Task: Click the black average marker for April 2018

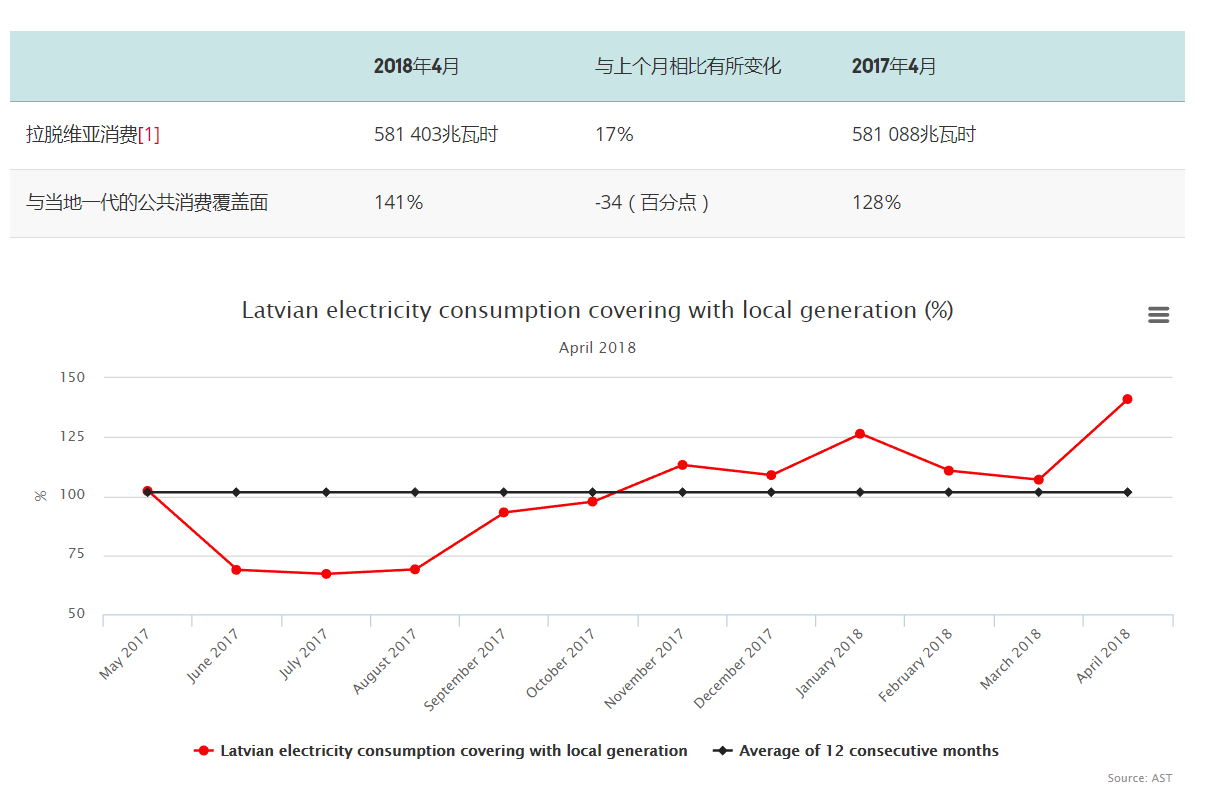Action: (x=1127, y=492)
